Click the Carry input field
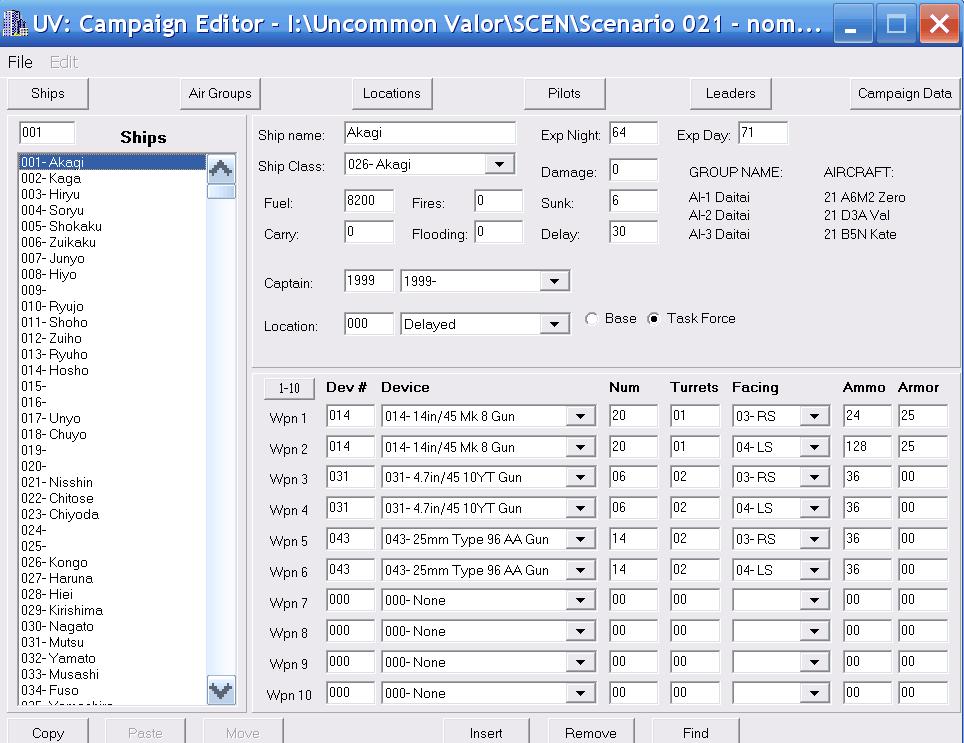The height and width of the screenshot is (743, 964). (x=369, y=232)
